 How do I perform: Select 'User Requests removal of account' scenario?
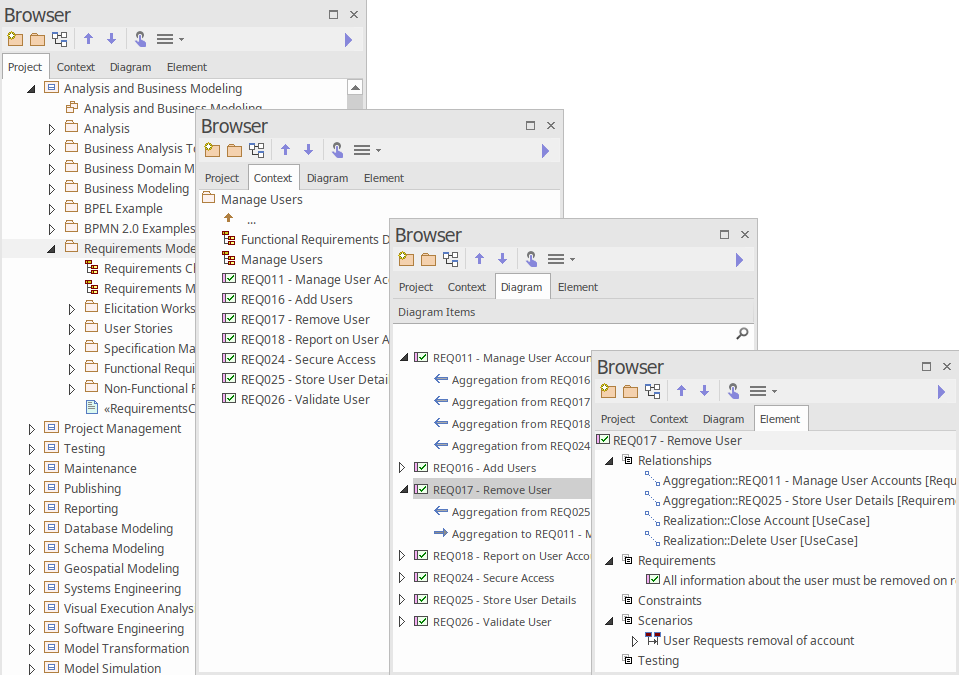tap(758, 641)
